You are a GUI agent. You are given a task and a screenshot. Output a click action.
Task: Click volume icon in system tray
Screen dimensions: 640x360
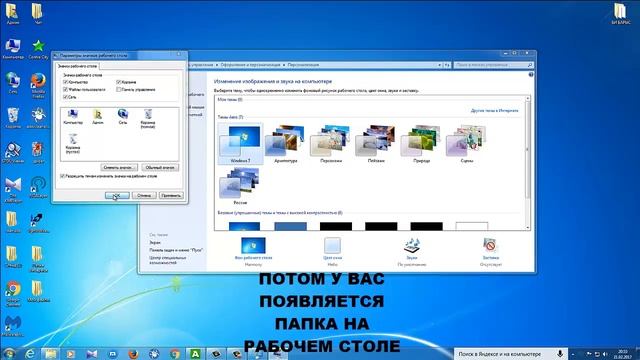point(605,354)
